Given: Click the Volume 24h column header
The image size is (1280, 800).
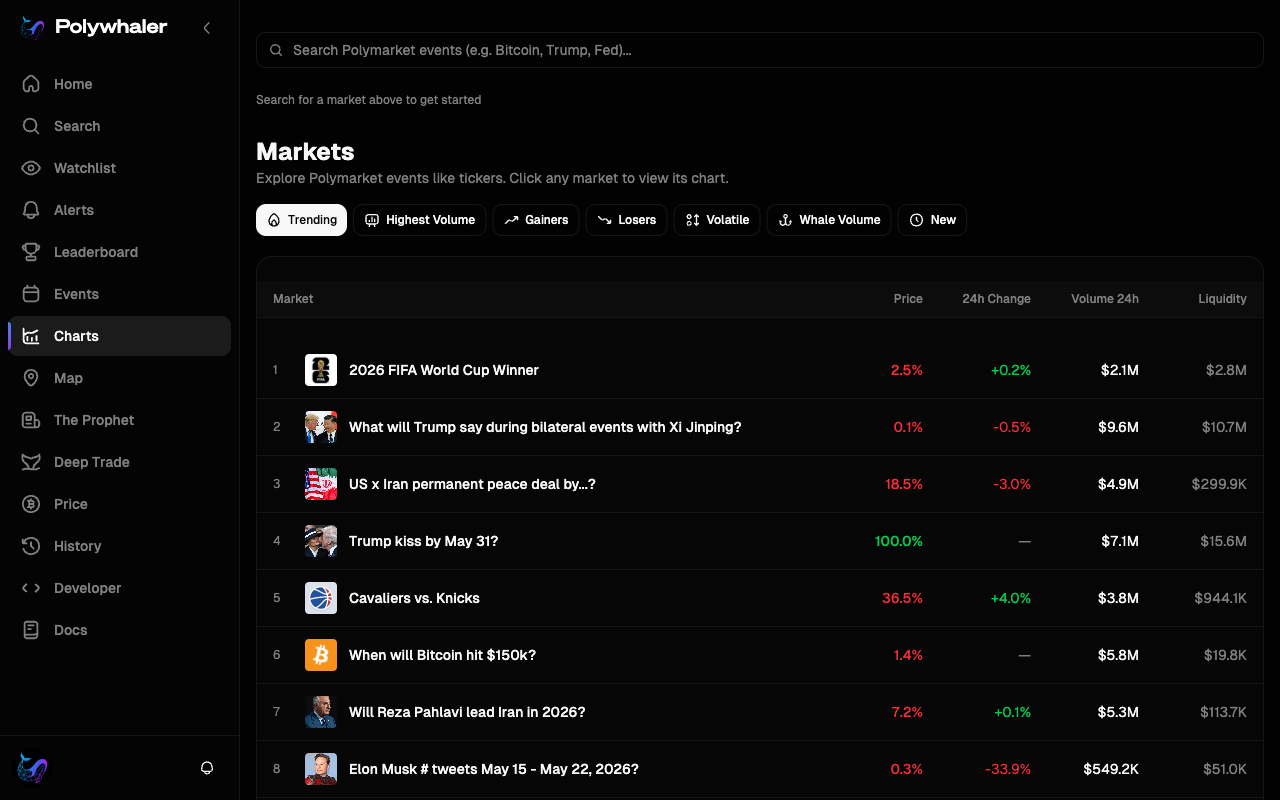Looking at the screenshot, I should (x=1105, y=299).
